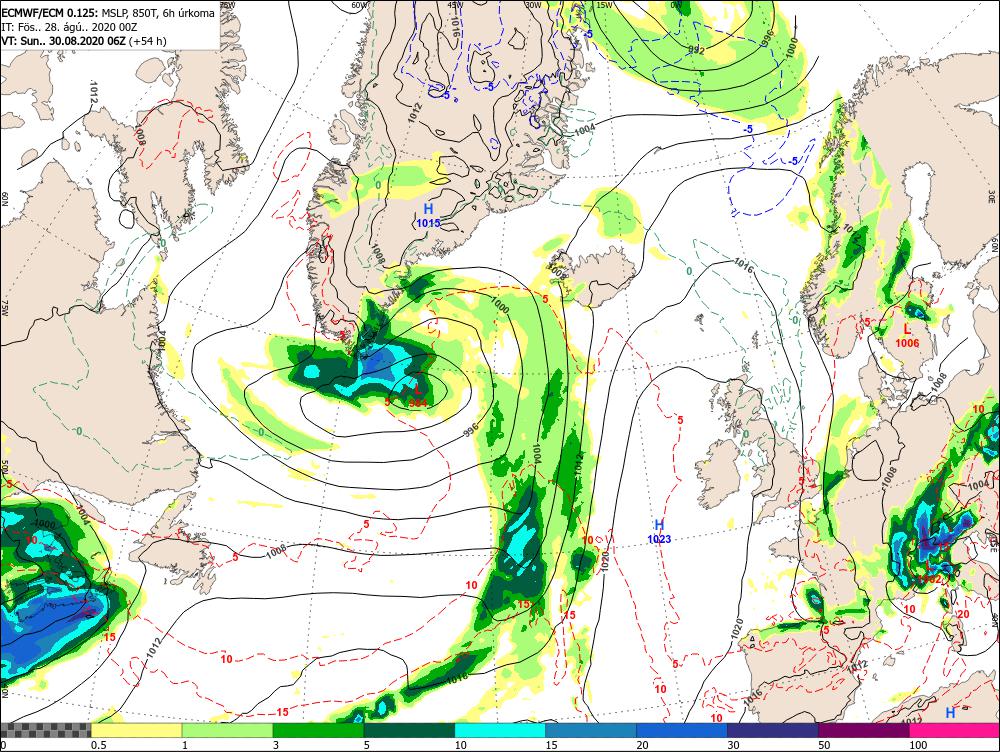Click the '50' value on legend scale

(825, 745)
